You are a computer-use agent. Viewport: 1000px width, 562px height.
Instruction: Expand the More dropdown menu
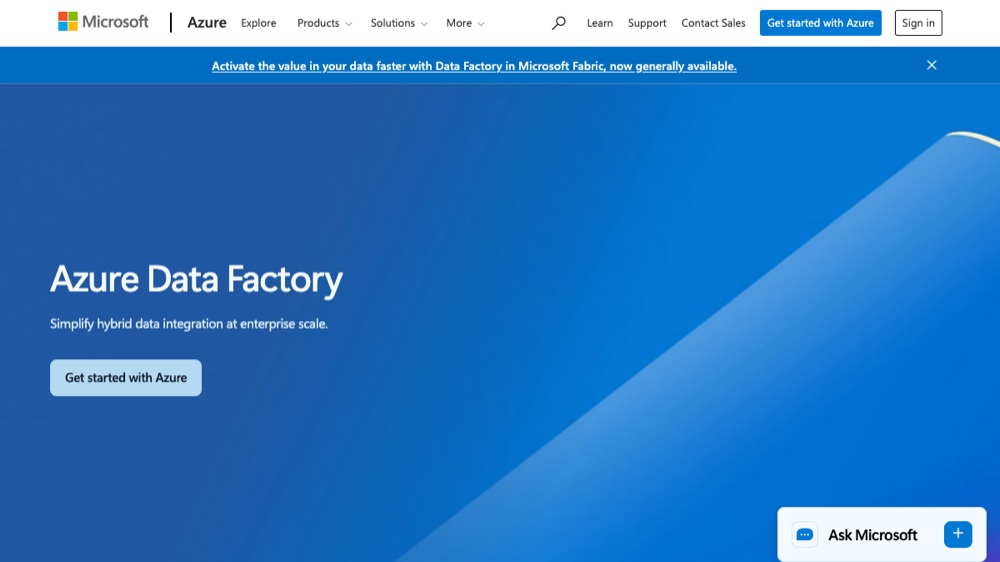pos(465,23)
